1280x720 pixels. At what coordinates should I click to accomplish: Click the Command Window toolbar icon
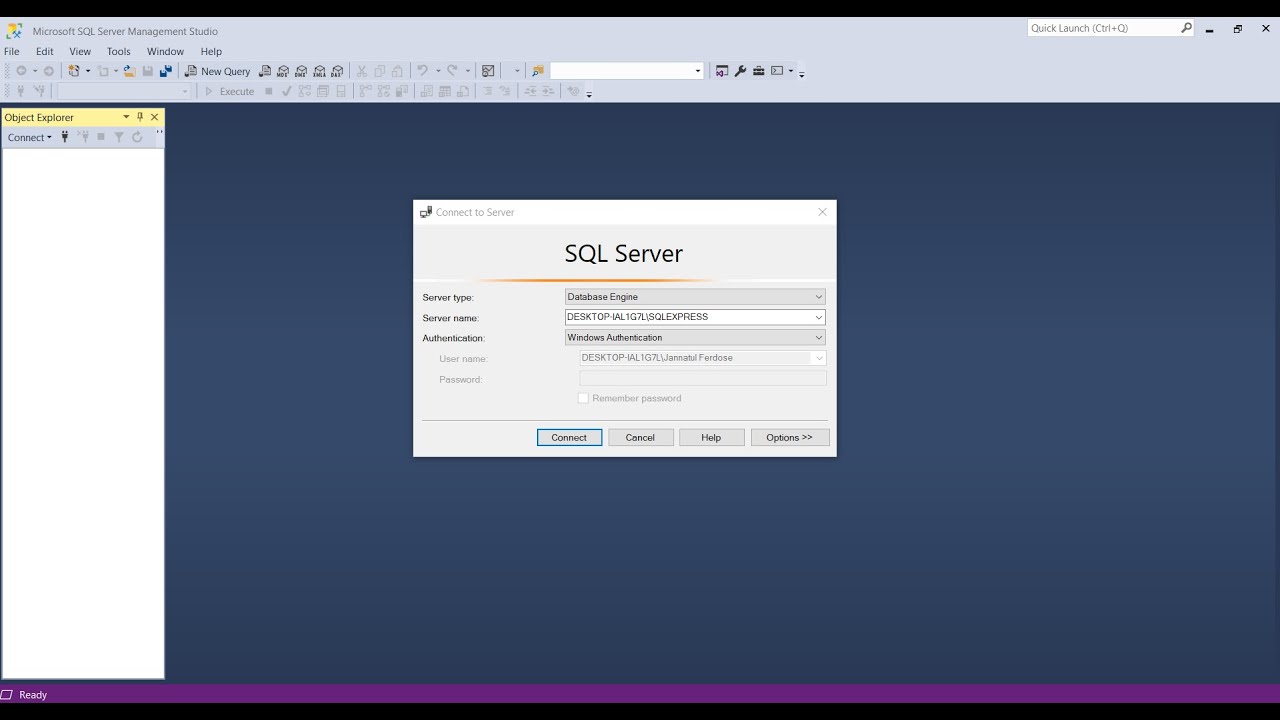[777, 71]
